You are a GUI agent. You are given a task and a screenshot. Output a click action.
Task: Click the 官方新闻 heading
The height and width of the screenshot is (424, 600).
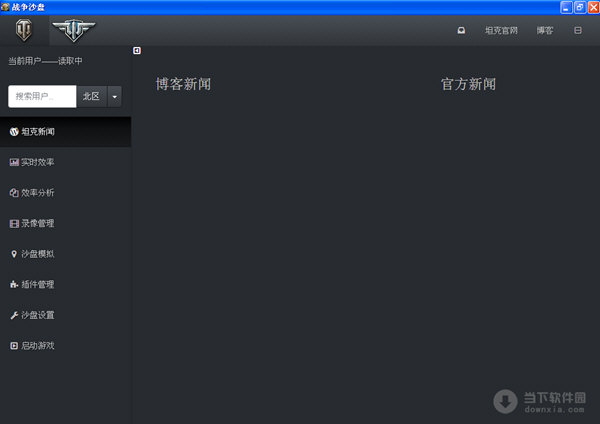pyautogui.click(x=468, y=84)
